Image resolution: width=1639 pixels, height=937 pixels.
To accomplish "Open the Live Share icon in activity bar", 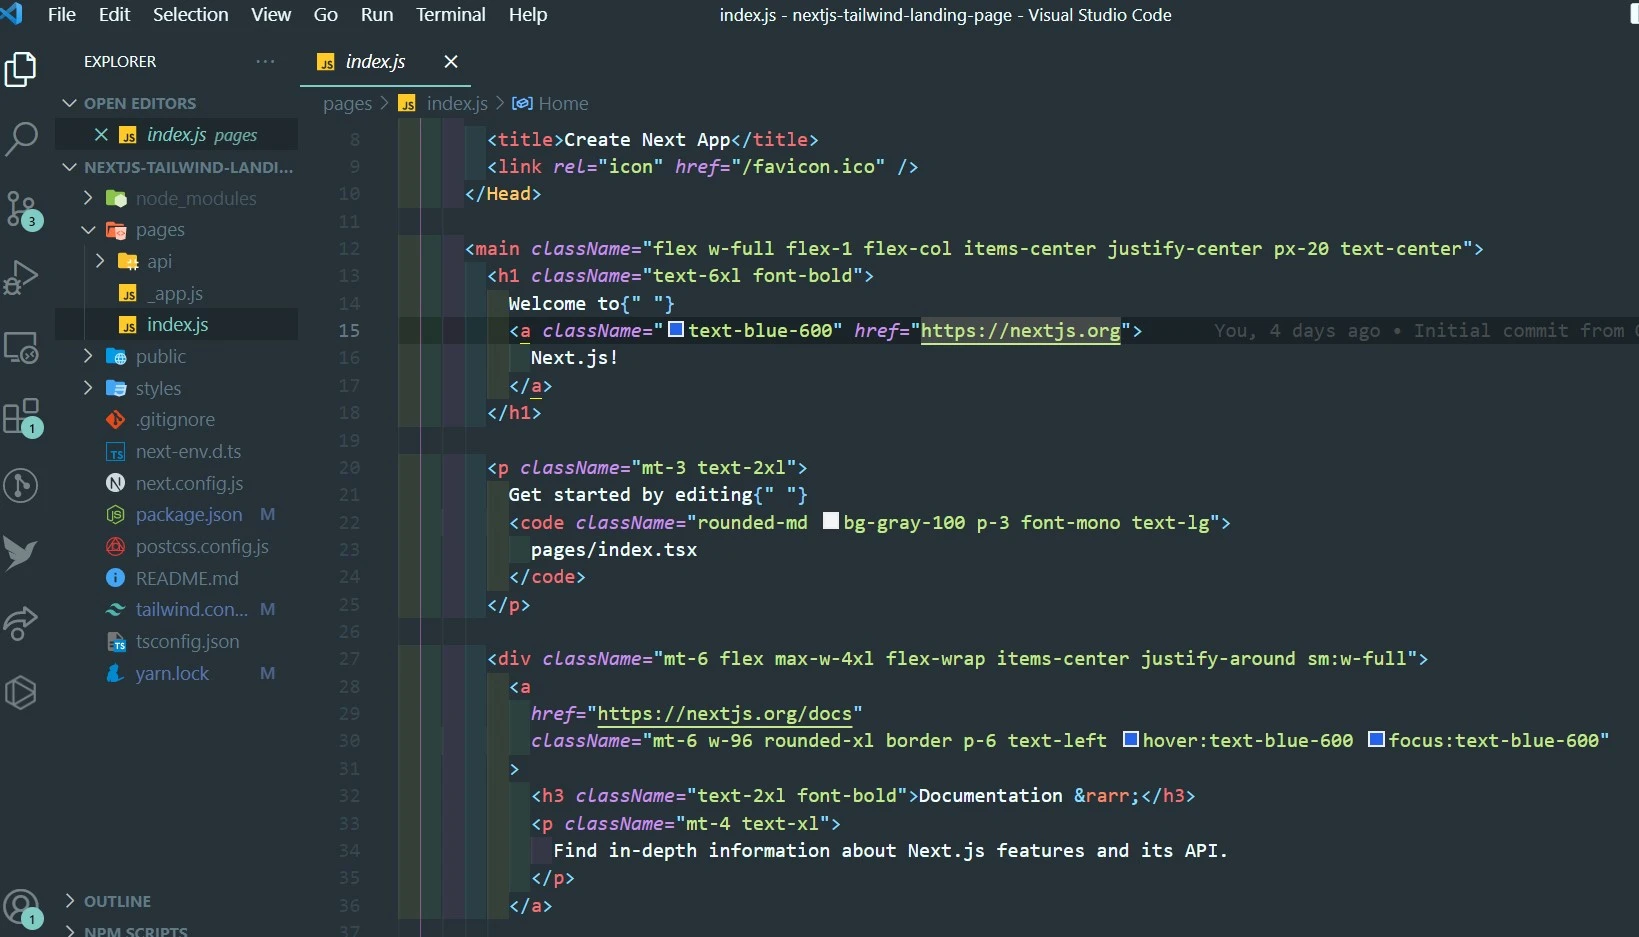I will point(21,623).
